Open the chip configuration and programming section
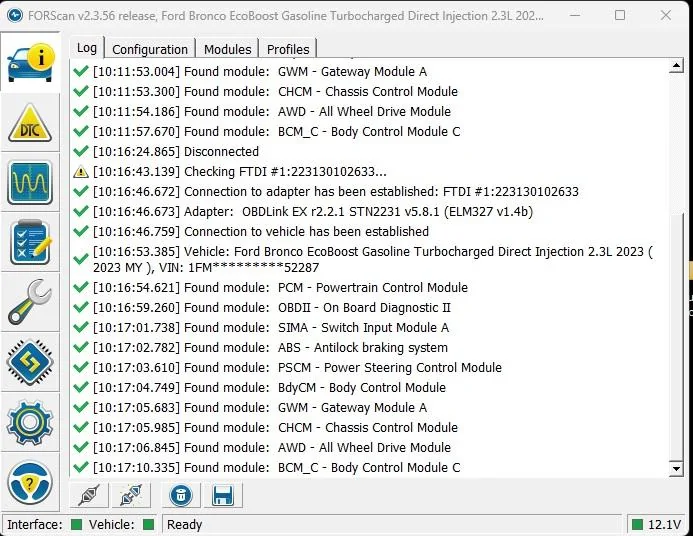Image resolution: width=693 pixels, height=536 pixels. [30, 362]
